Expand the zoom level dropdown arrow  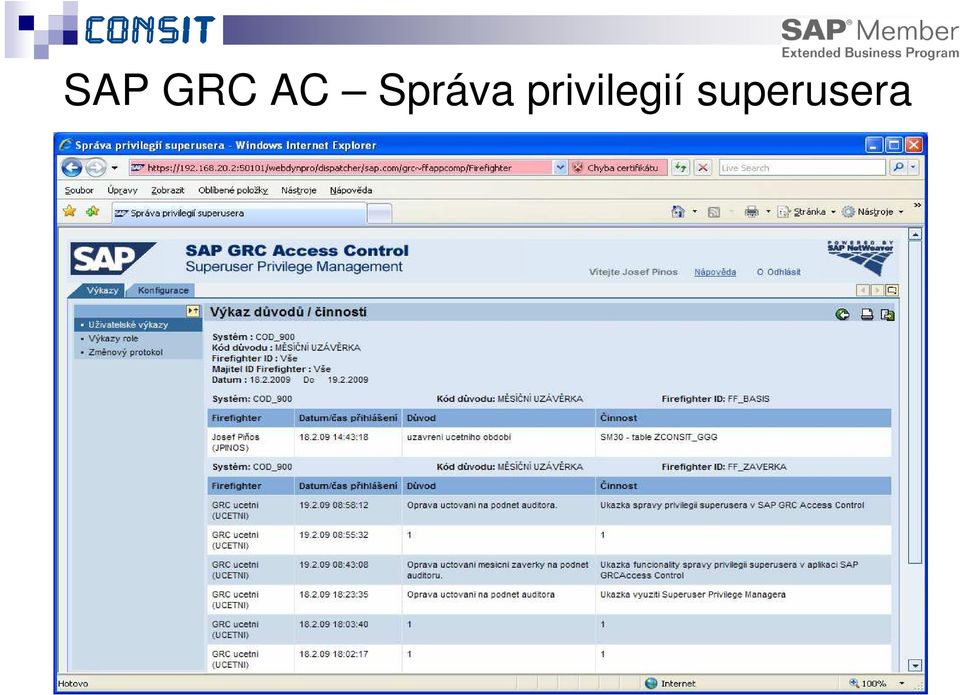[901, 683]
